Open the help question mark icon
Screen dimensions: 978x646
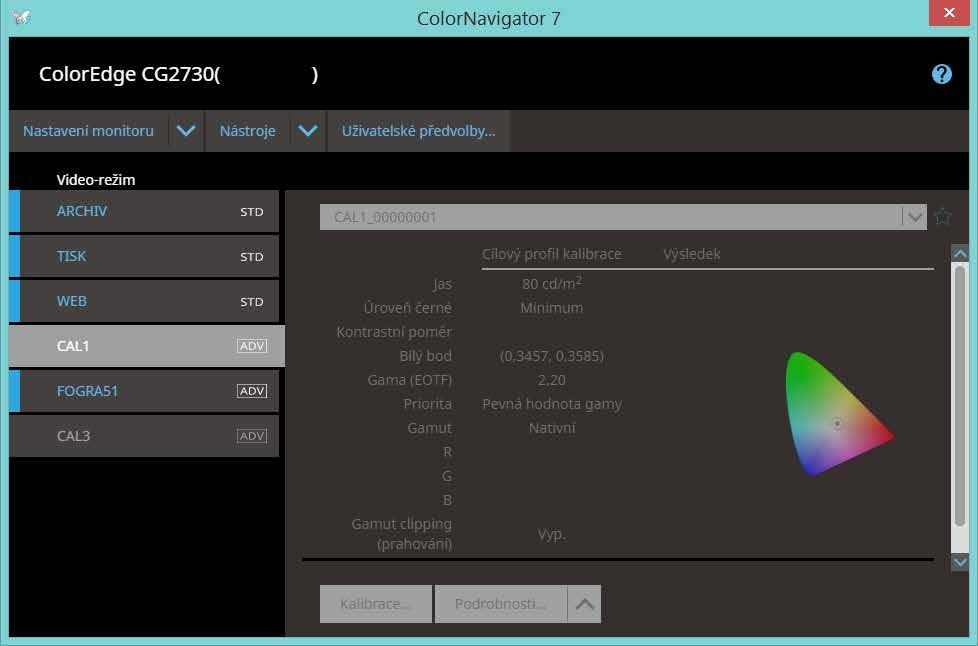[941, 74]
